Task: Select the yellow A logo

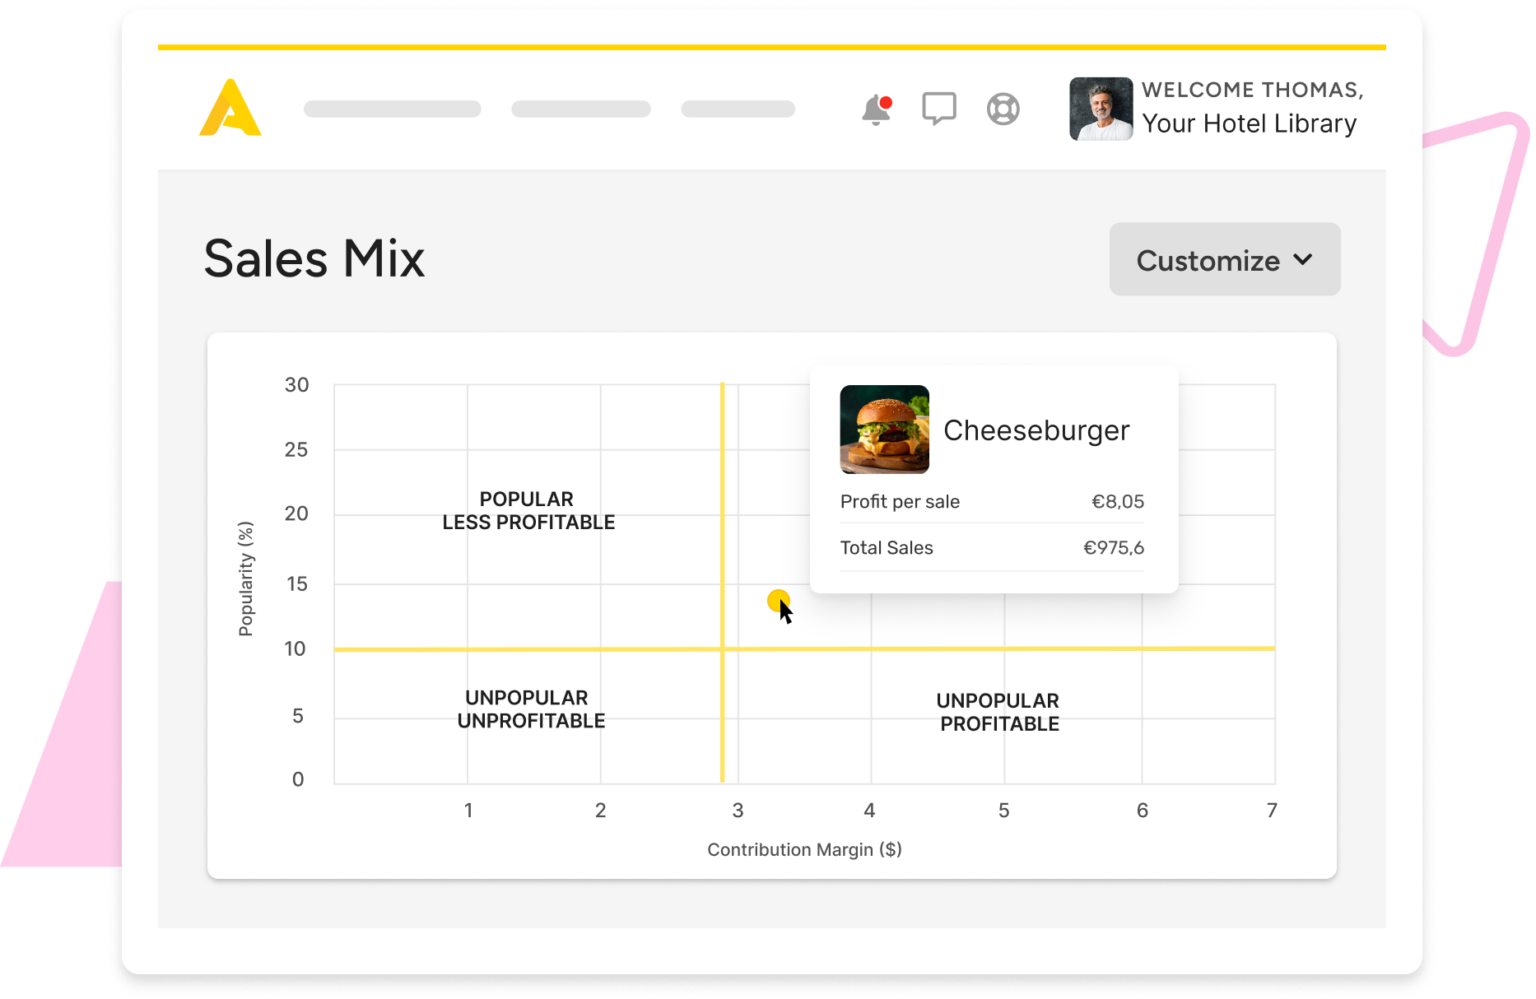Action: coord(230,108)
